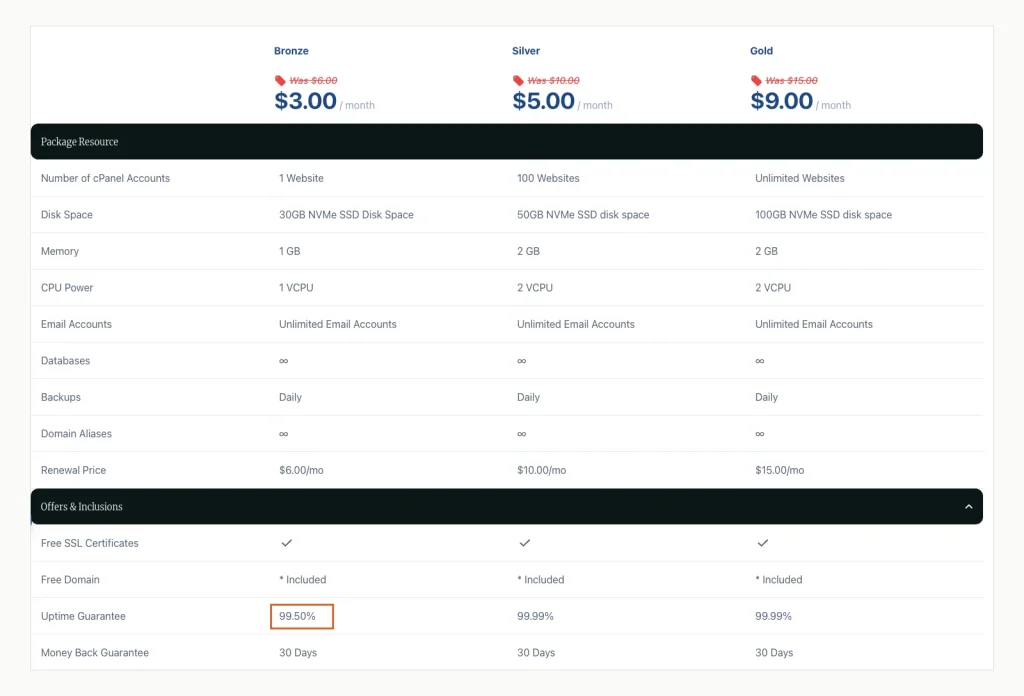Click the Package Resource section header label
The height and width of the screenshot is (696, 1024).
[x=80, y=142]
